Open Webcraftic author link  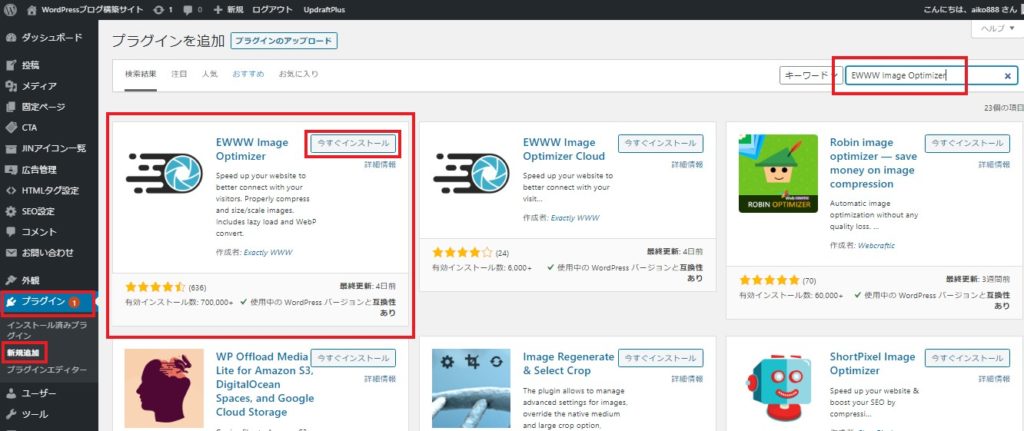point(876,246)
